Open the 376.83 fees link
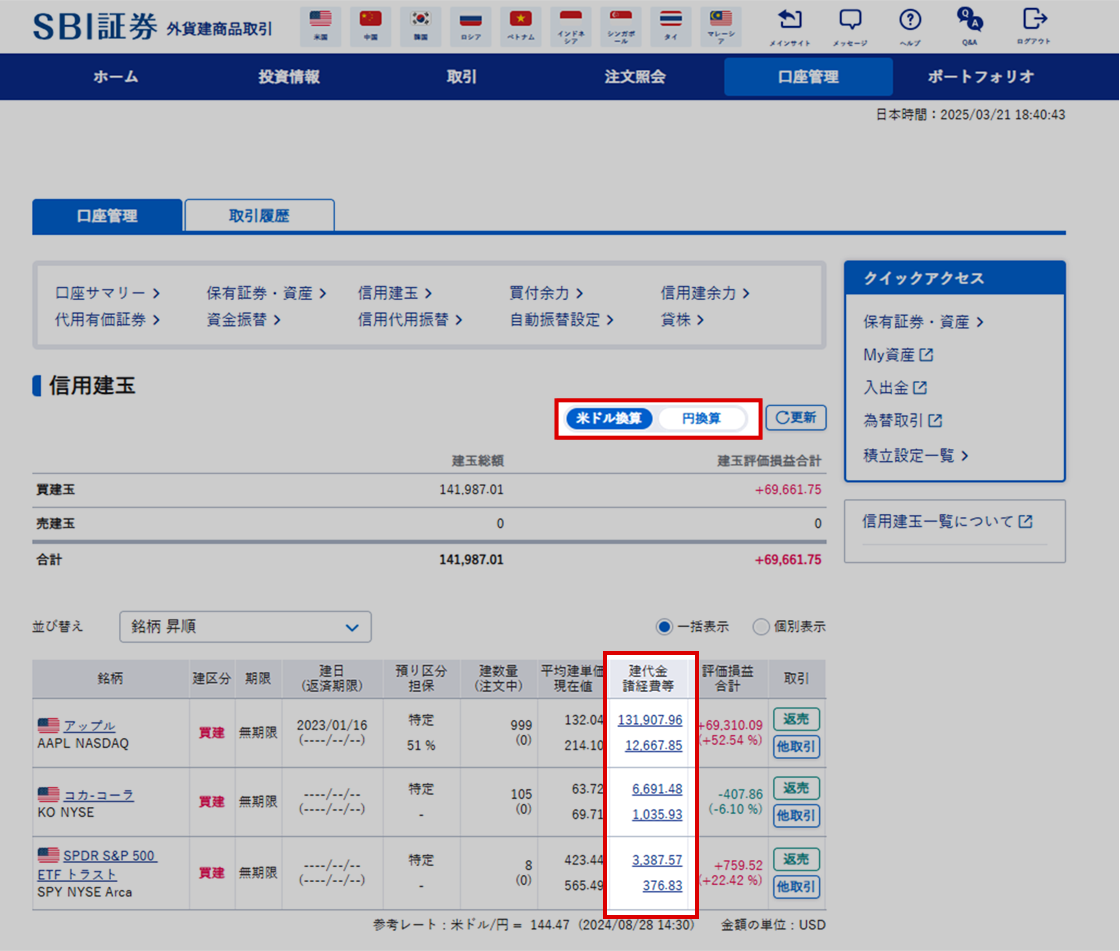The width and height of the screenshot is (1120, 951). pos(662,885)
